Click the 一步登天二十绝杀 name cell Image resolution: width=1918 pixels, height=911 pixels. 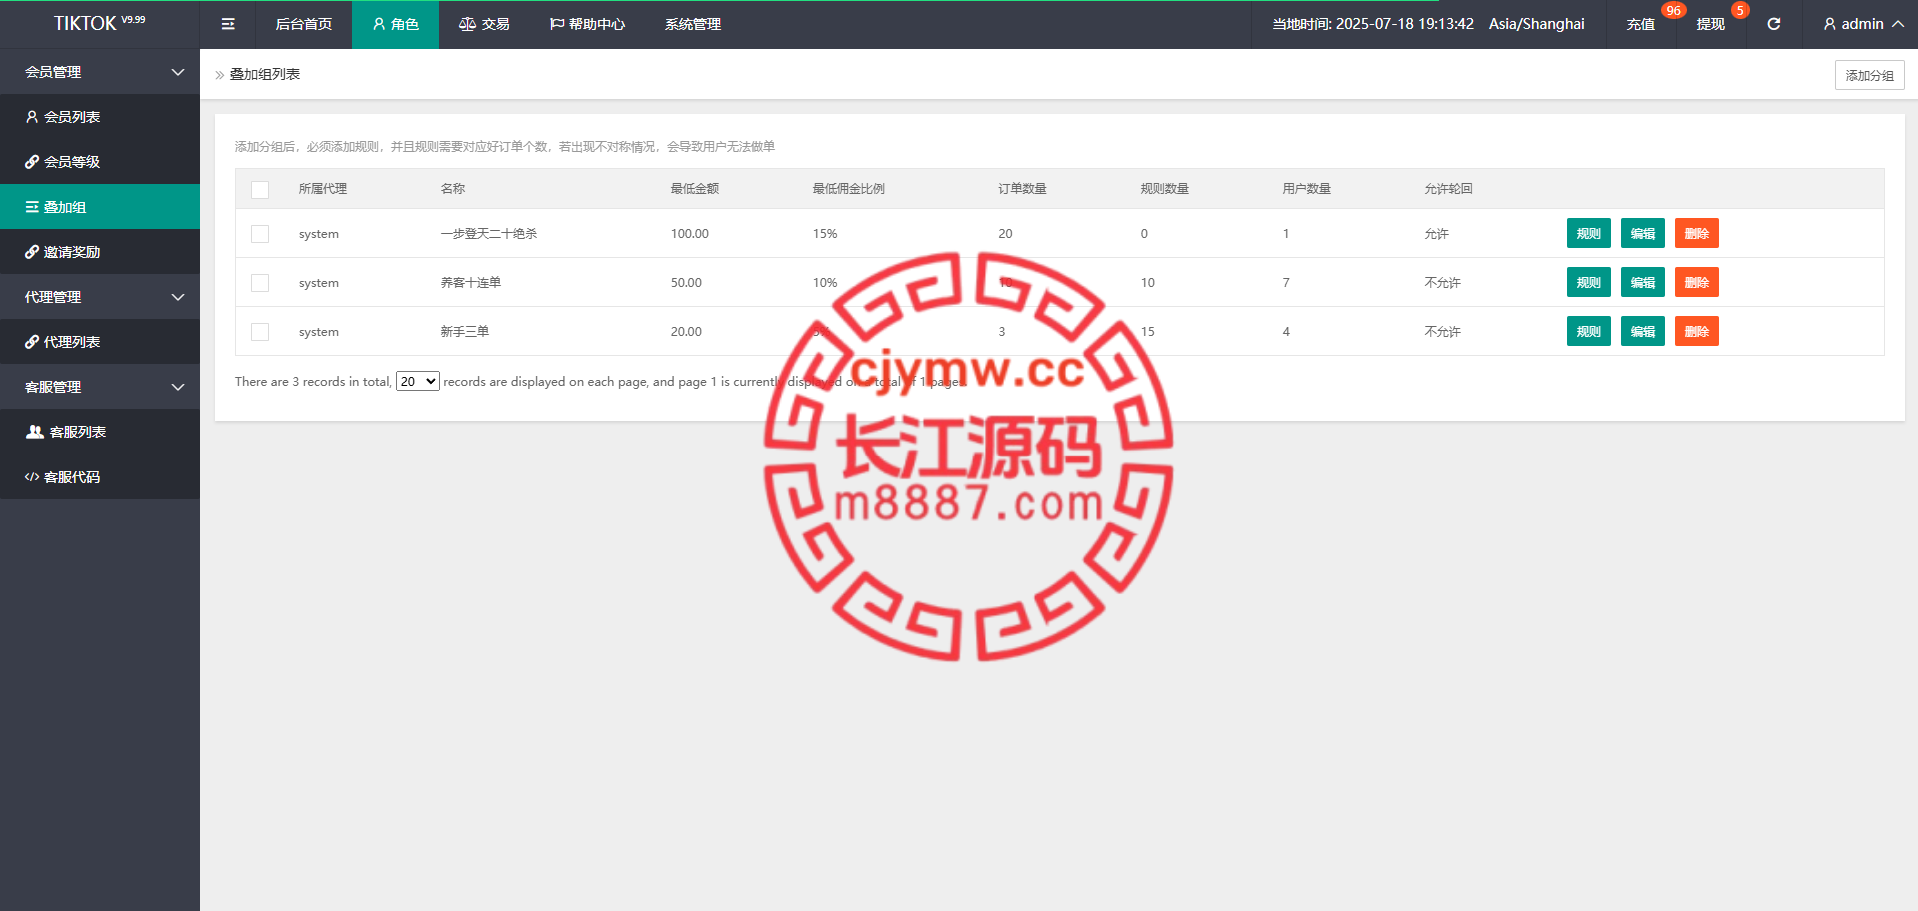coord(489,234)
